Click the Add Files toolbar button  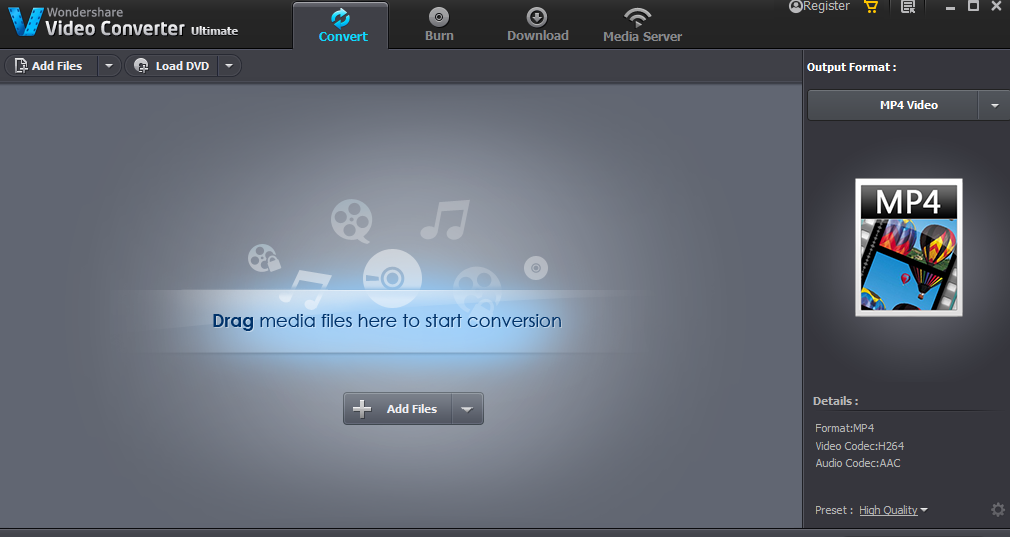[x=51, y=66]
